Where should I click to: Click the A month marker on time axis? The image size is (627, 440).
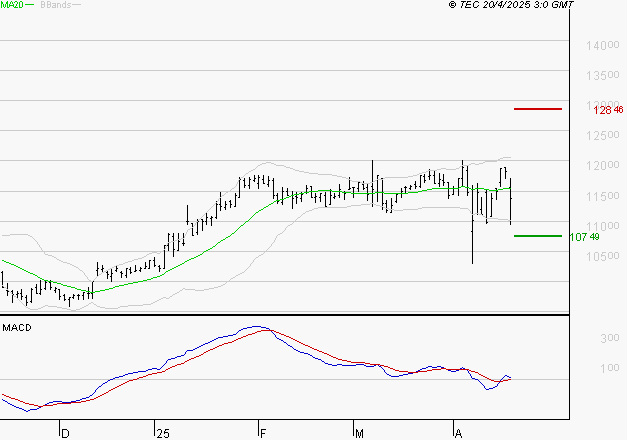457,433
